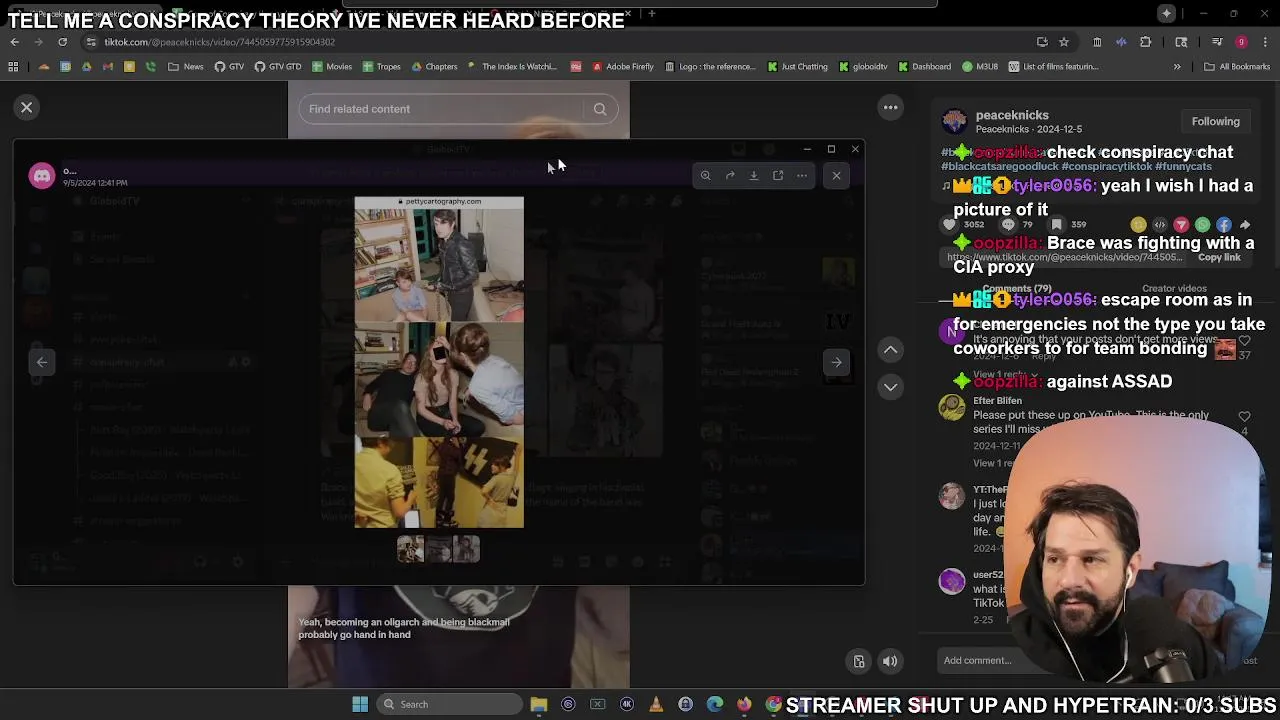
Task: Bookmark this page with the star icon
Action: 1064,42
